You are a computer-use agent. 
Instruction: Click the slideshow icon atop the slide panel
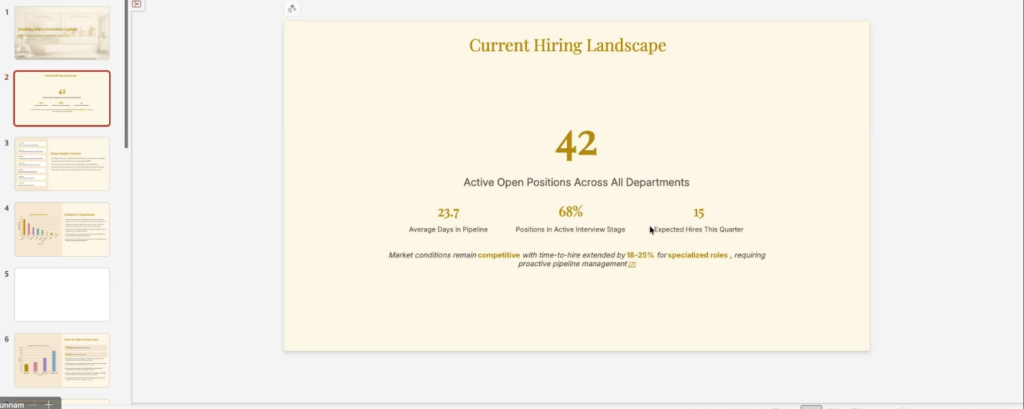tap(137, 4)
